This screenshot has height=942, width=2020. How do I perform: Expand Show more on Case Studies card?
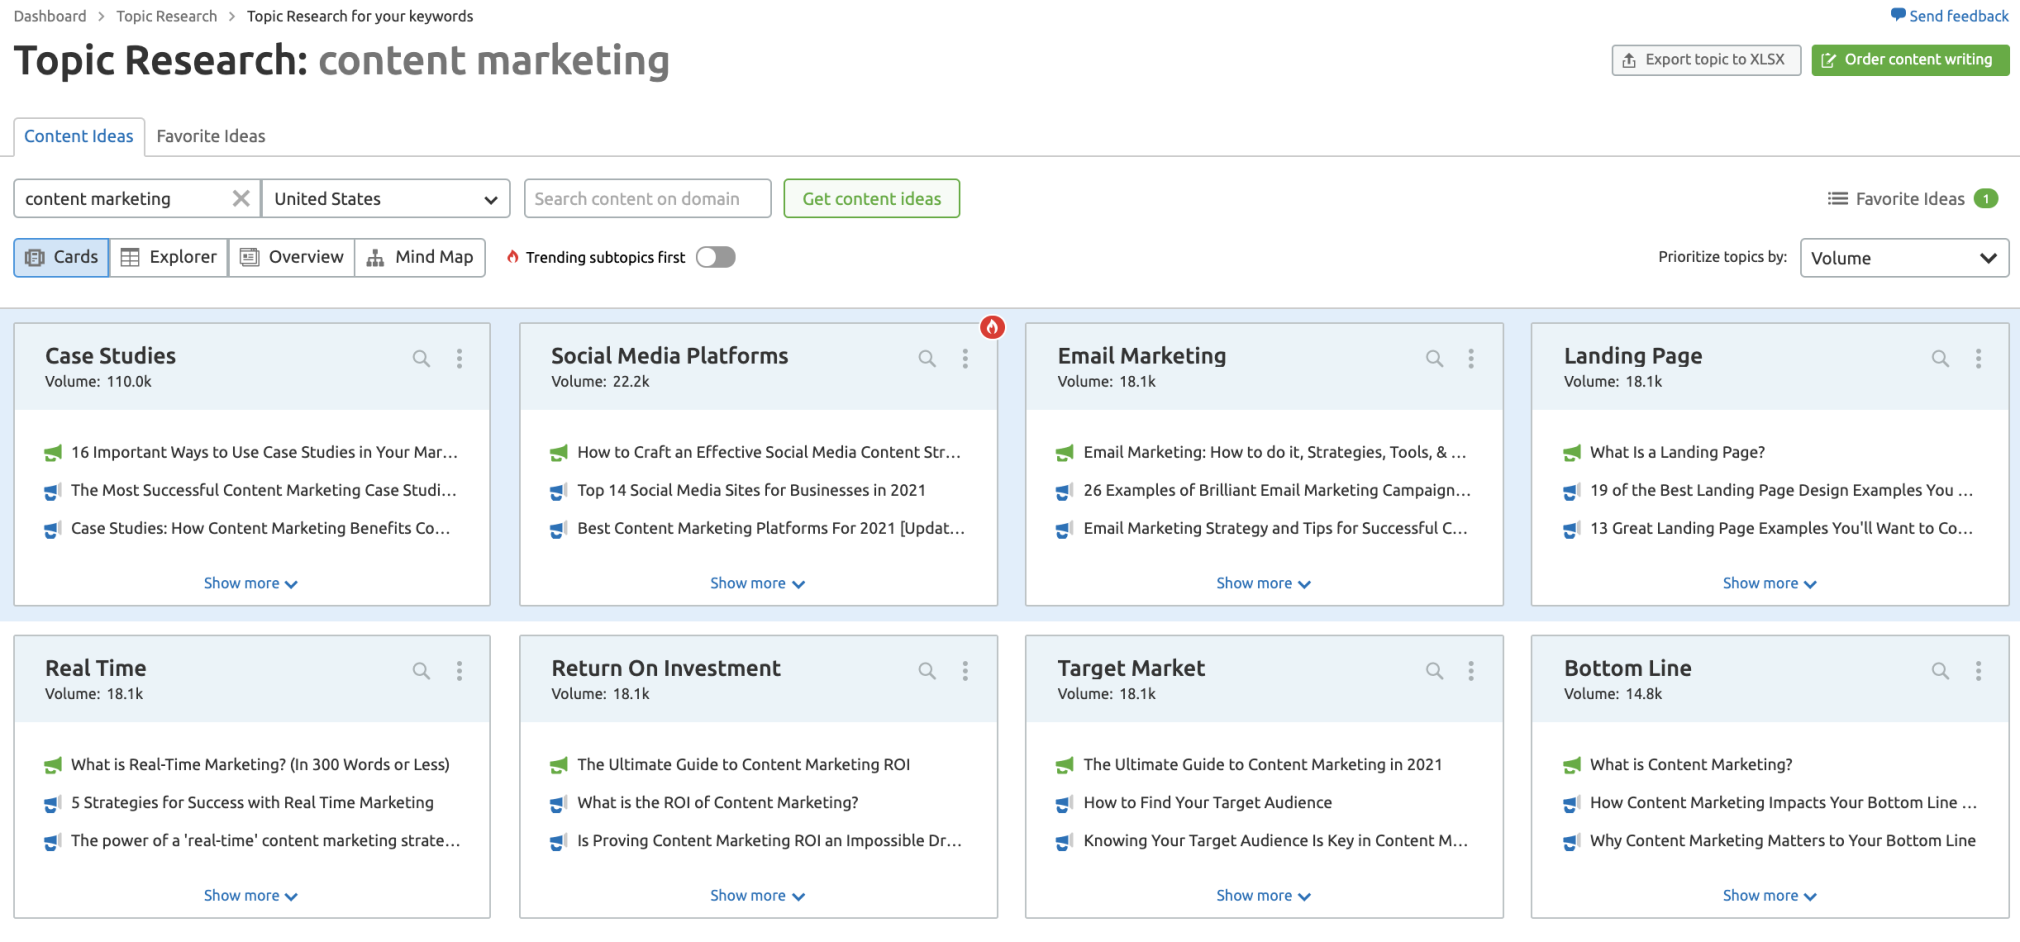tap(250, 583)
